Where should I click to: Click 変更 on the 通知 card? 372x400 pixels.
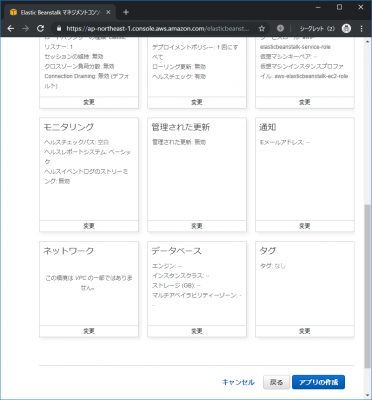(305, 226)
